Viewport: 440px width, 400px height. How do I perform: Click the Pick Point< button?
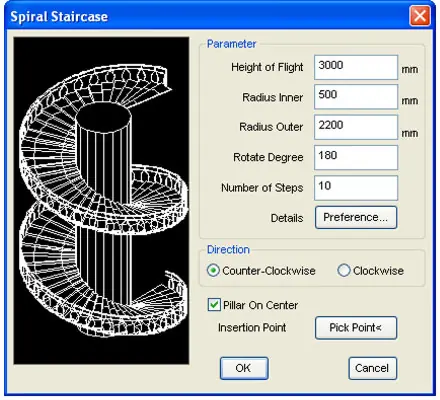[x=356, y=328]
